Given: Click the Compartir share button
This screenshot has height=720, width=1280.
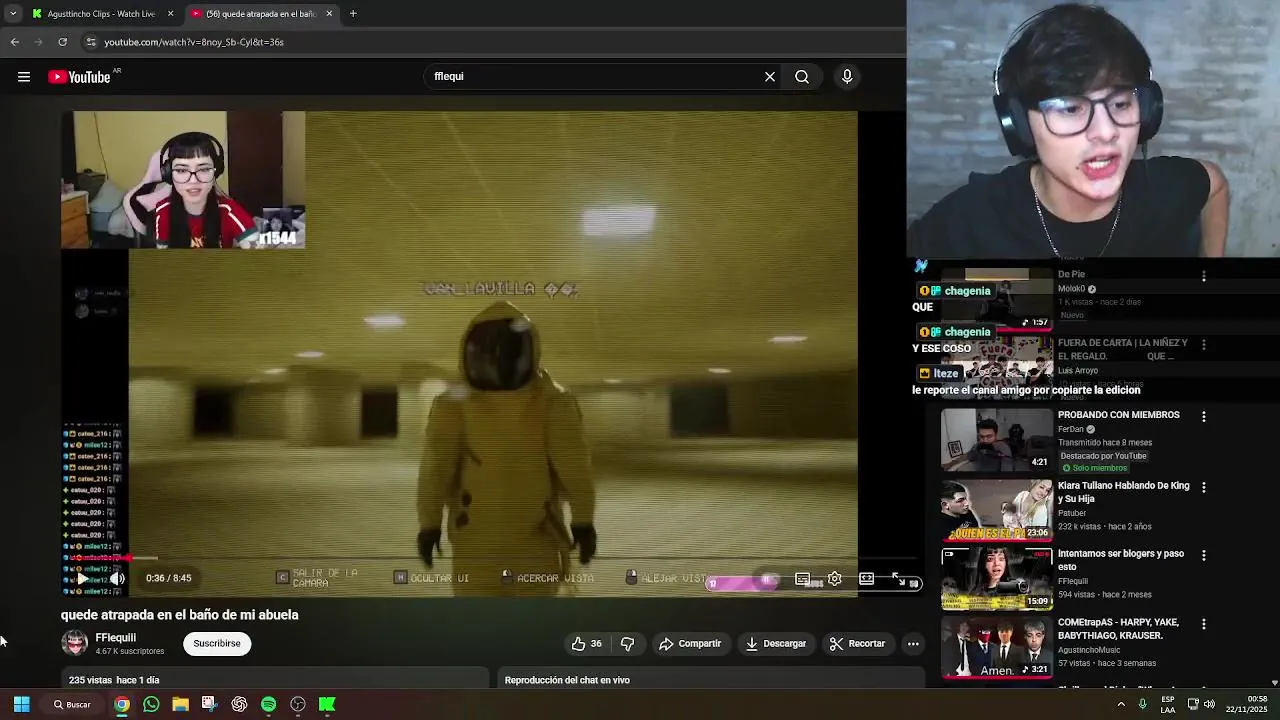Looking at the screenshot, I should 690,644.
